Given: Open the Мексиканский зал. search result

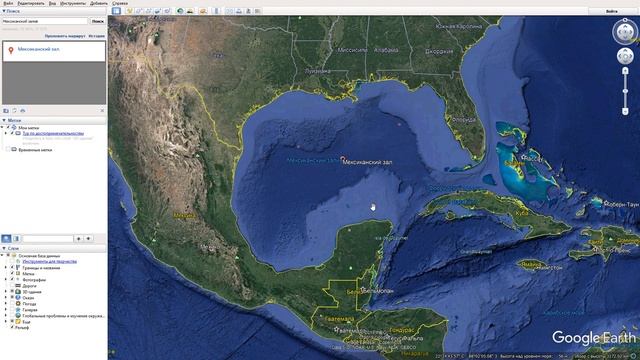Looking at the screenshot, I should click(x=39, y=49).
